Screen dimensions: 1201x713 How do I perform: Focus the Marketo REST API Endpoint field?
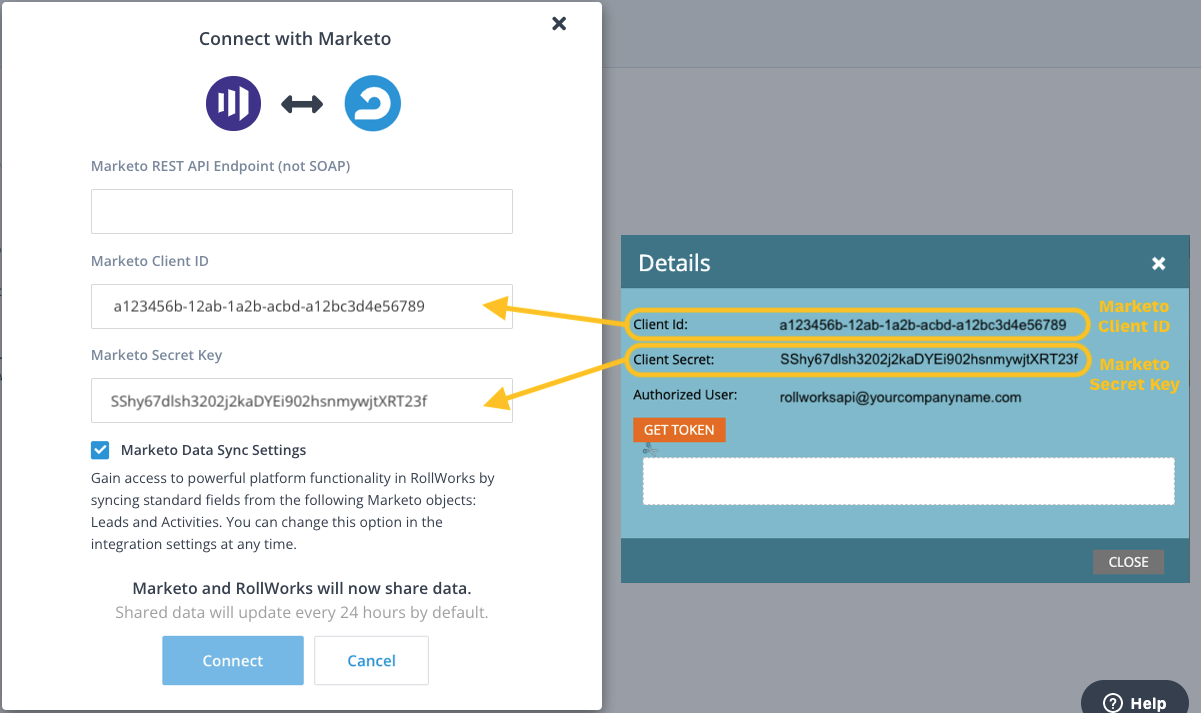[301, 212]
